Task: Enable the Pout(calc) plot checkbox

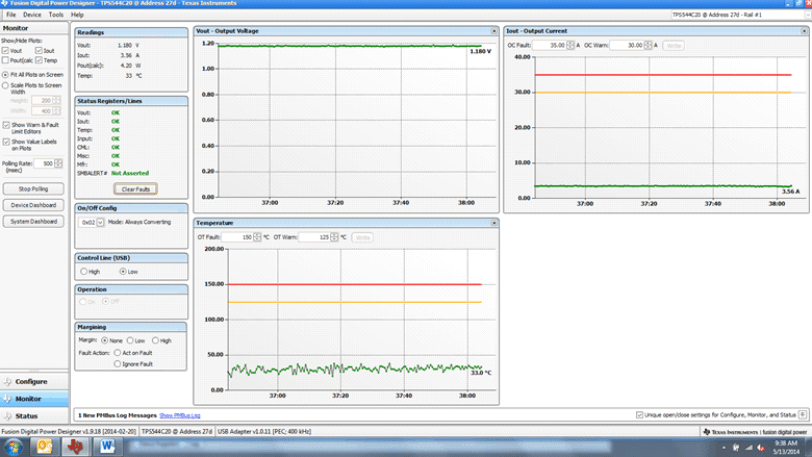Action: pyautogui.click(x=5, y=61)
